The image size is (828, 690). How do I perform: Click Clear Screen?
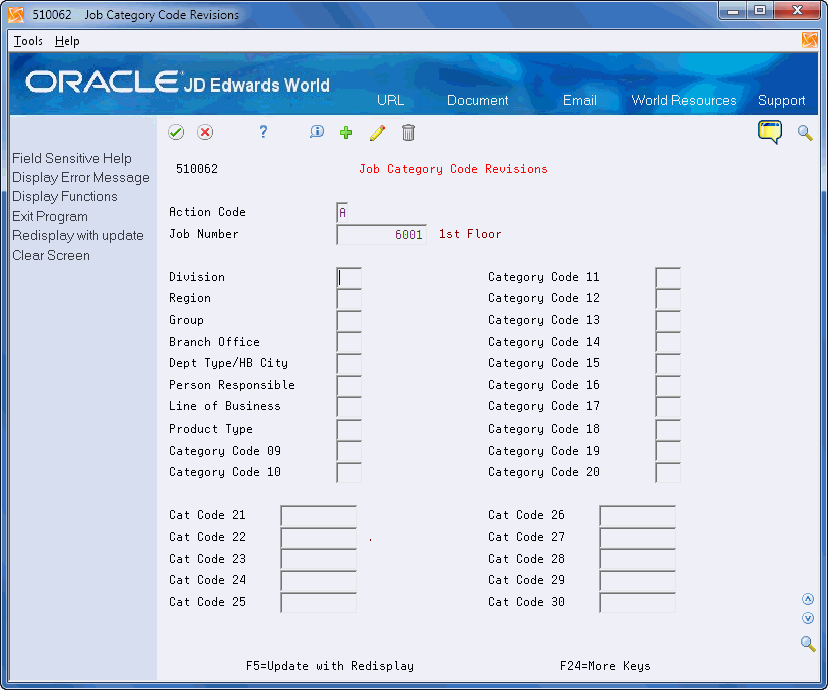(x=51, y=256)
